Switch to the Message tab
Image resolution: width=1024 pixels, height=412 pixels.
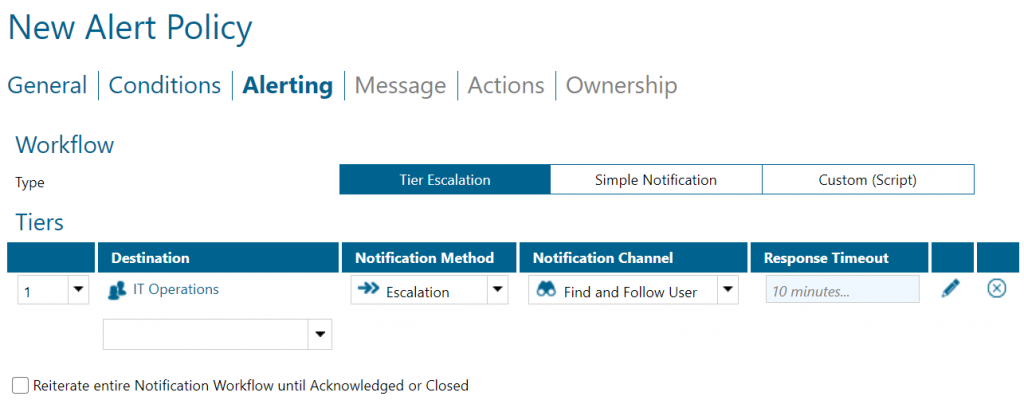pos(400,86)
